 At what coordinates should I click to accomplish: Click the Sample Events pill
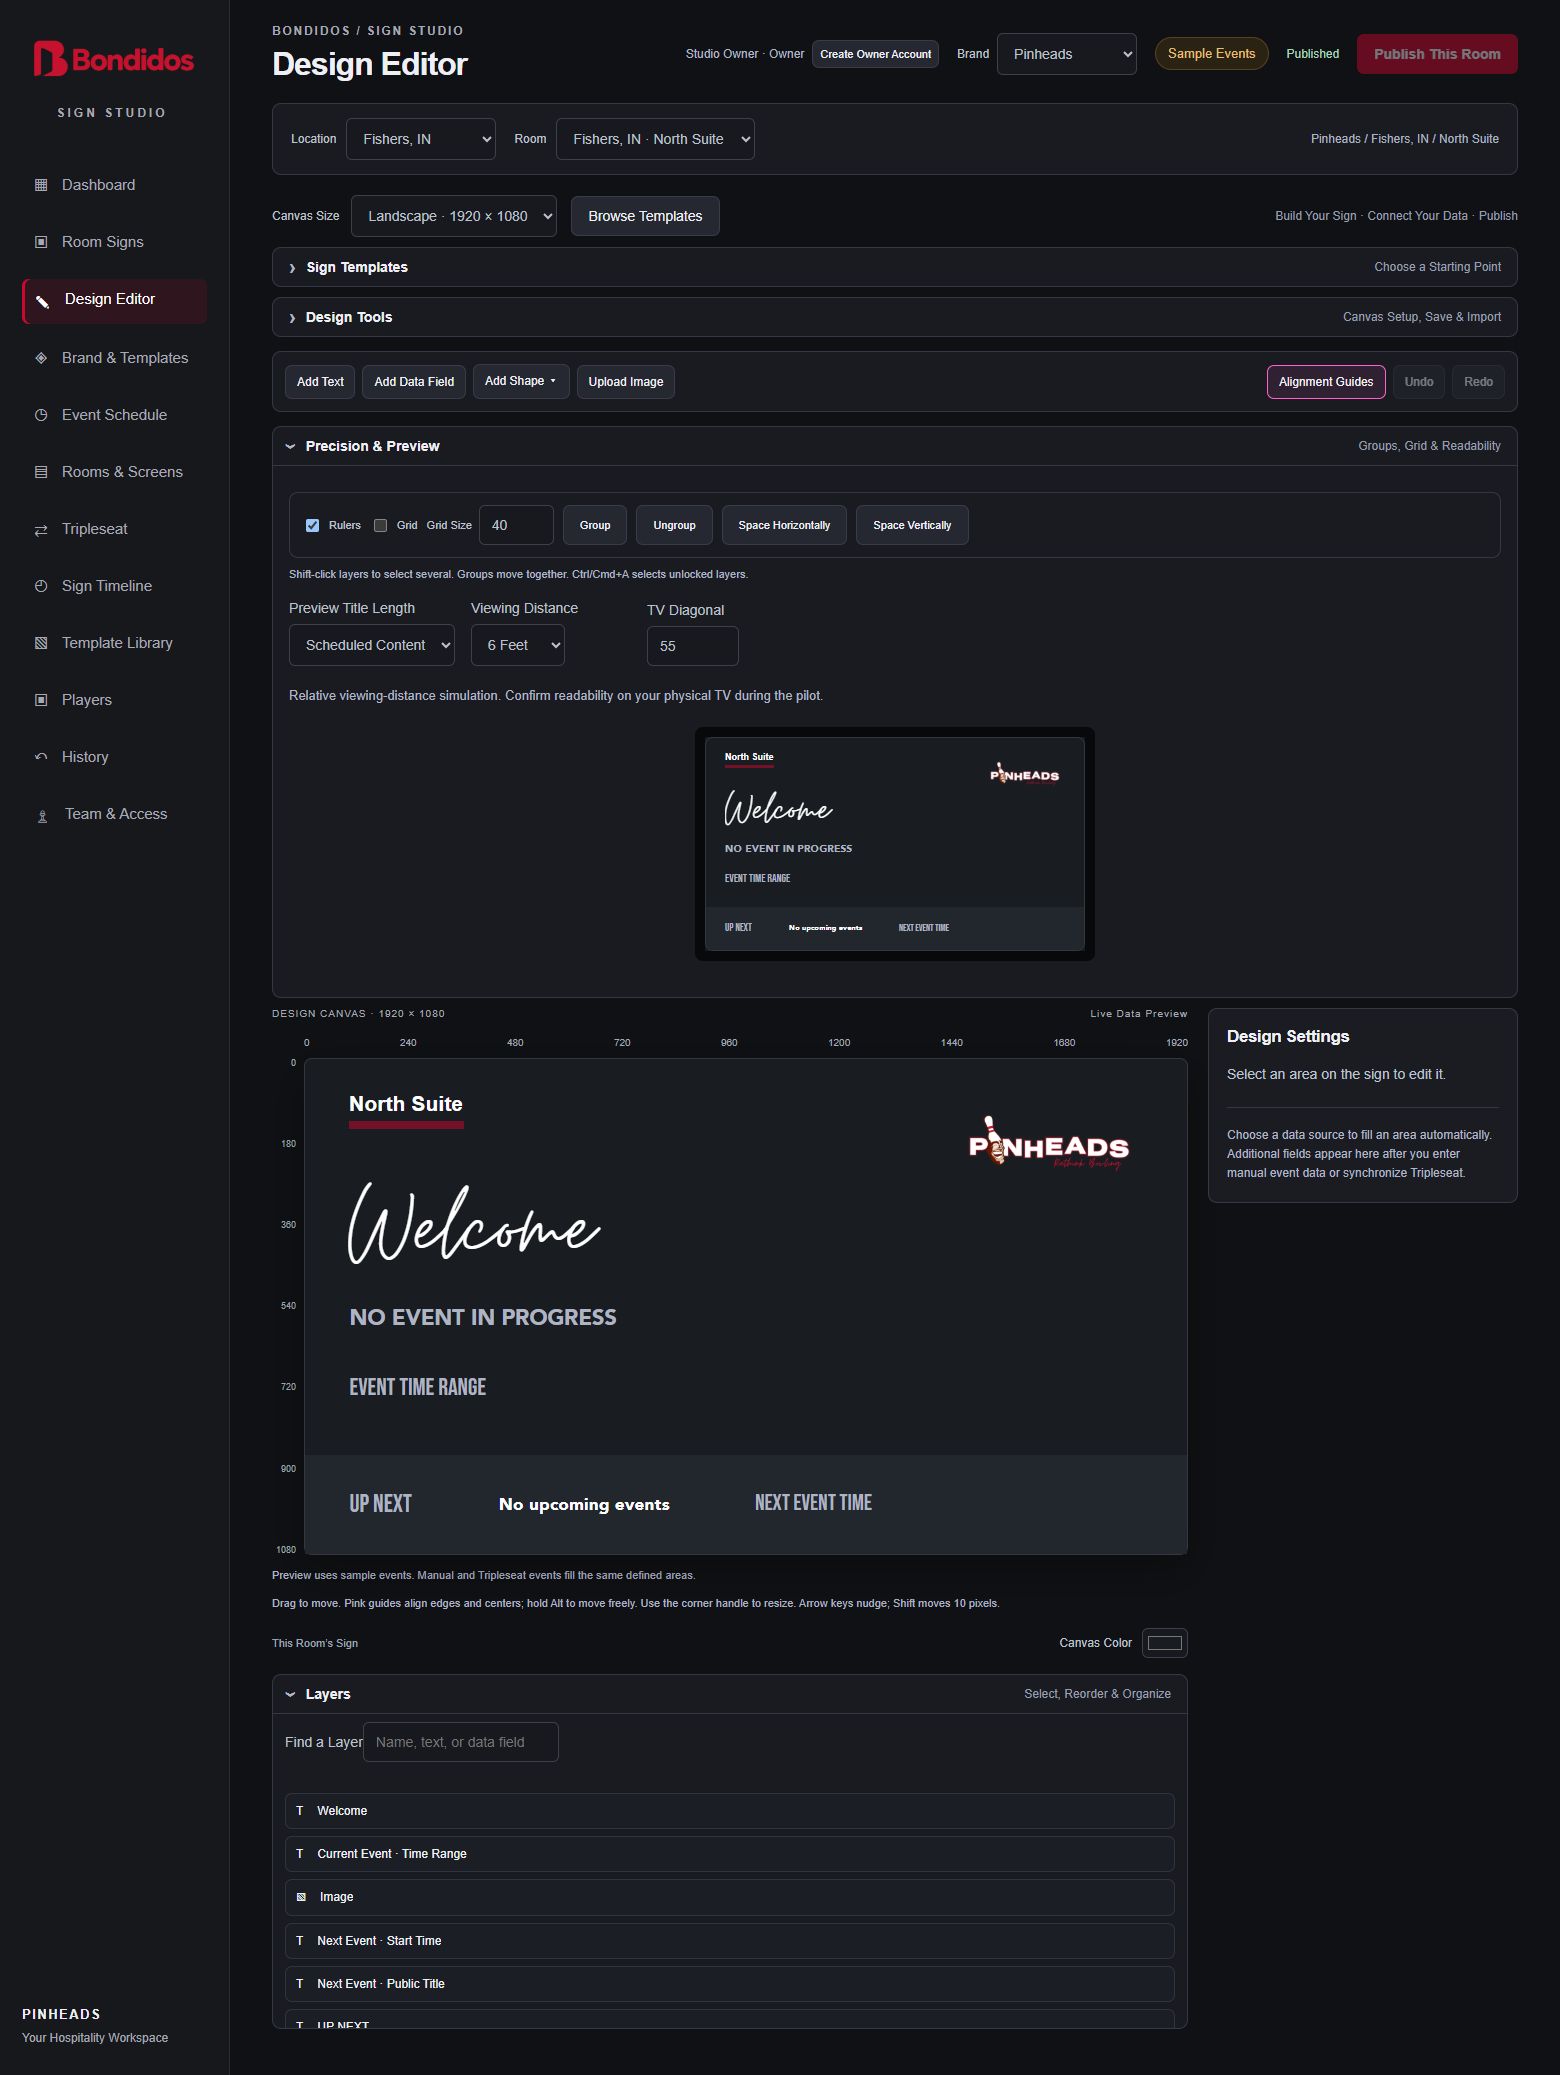1211,54
